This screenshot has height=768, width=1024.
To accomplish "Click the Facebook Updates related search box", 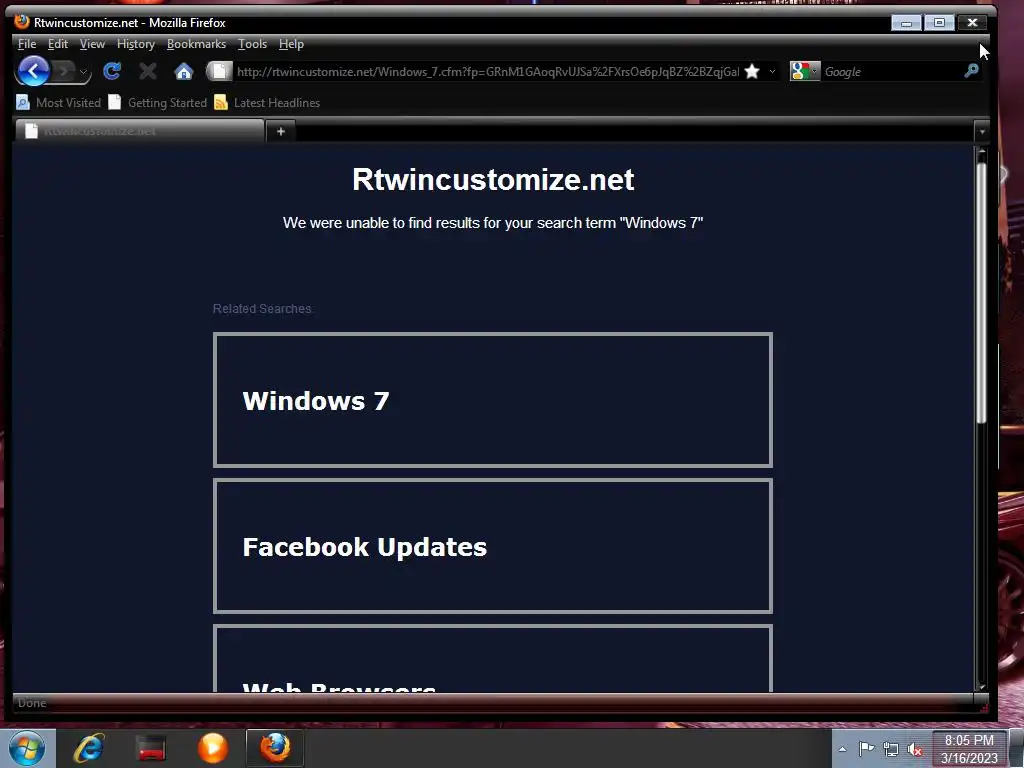I will tap(492, 546).
